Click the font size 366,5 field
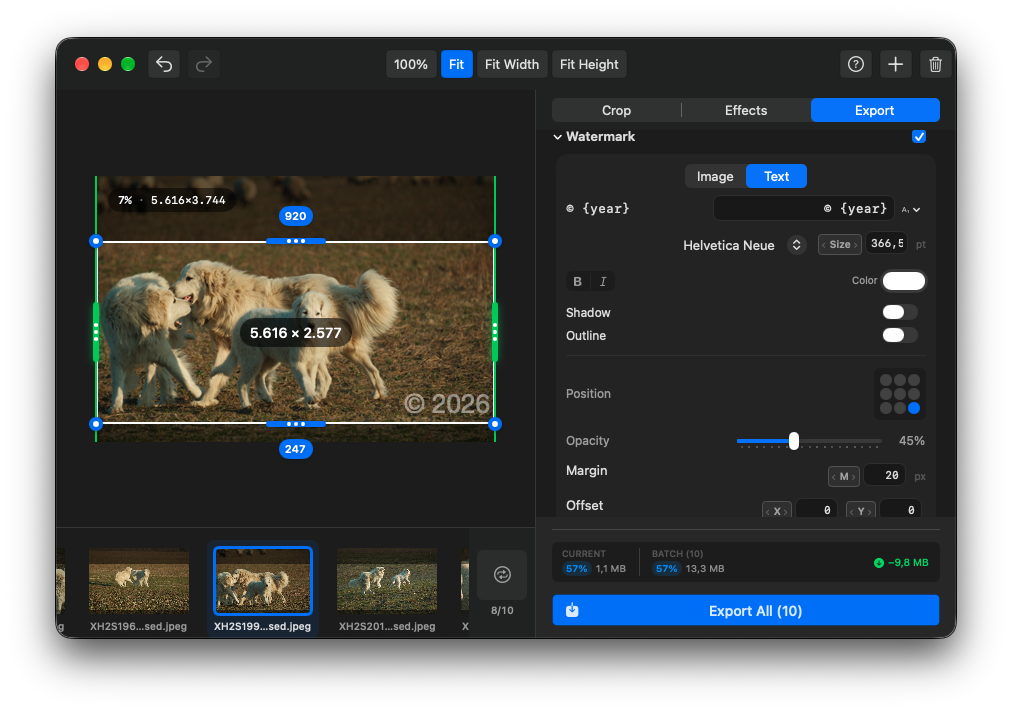This screenshot has width=1012, height=712. tap(886, 243)
